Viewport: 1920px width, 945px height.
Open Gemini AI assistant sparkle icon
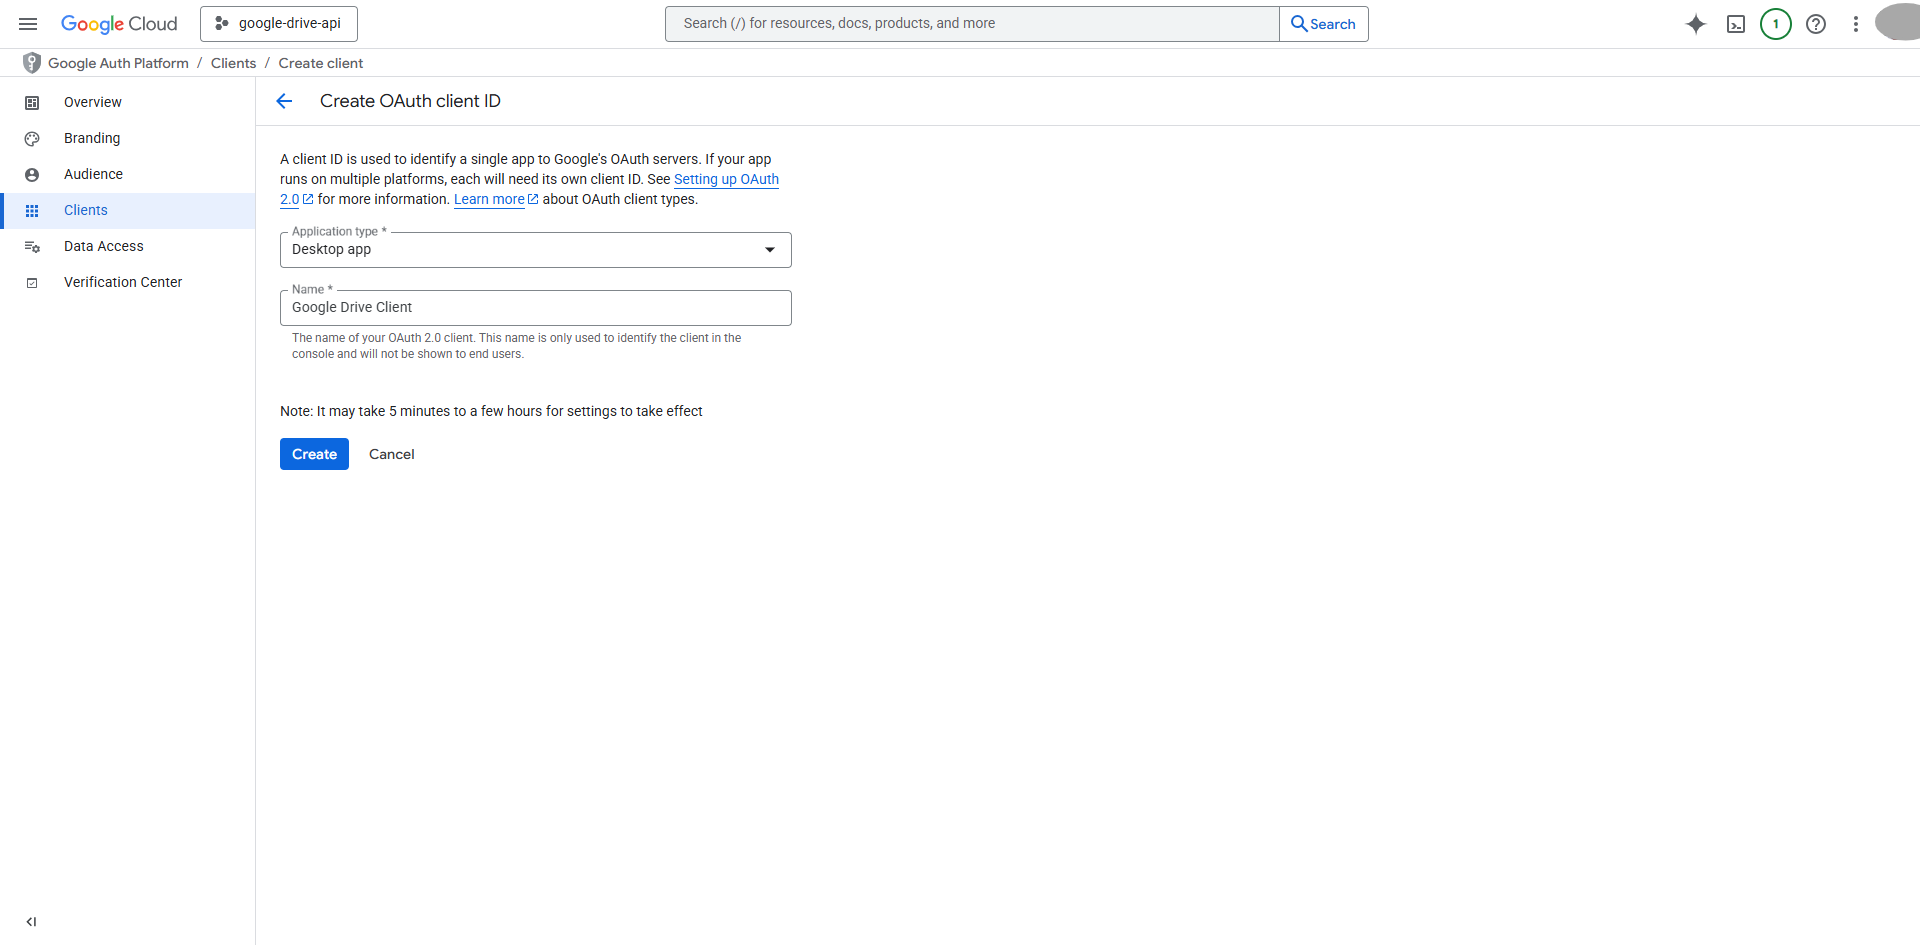[x=1696, y=24]
